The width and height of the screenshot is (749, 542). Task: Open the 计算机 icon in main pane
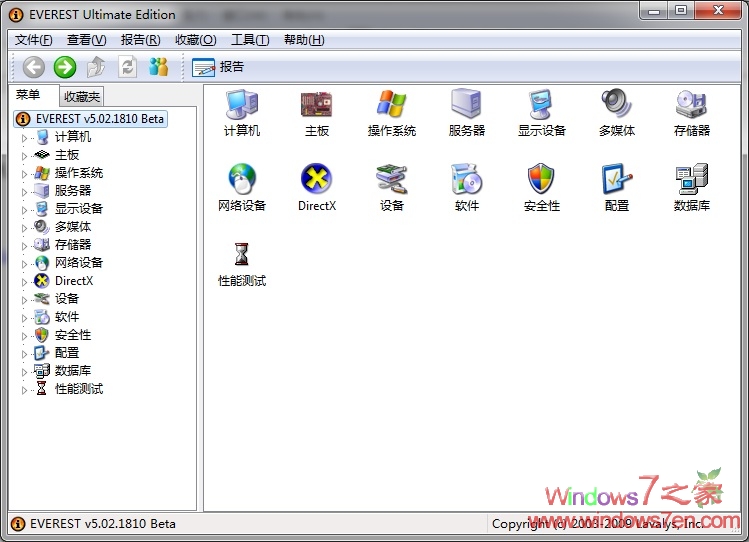point(242,104)
